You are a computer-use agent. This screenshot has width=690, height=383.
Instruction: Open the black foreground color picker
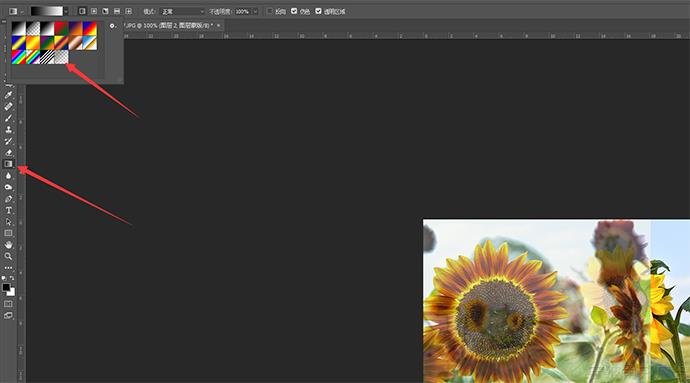[6, 287]
